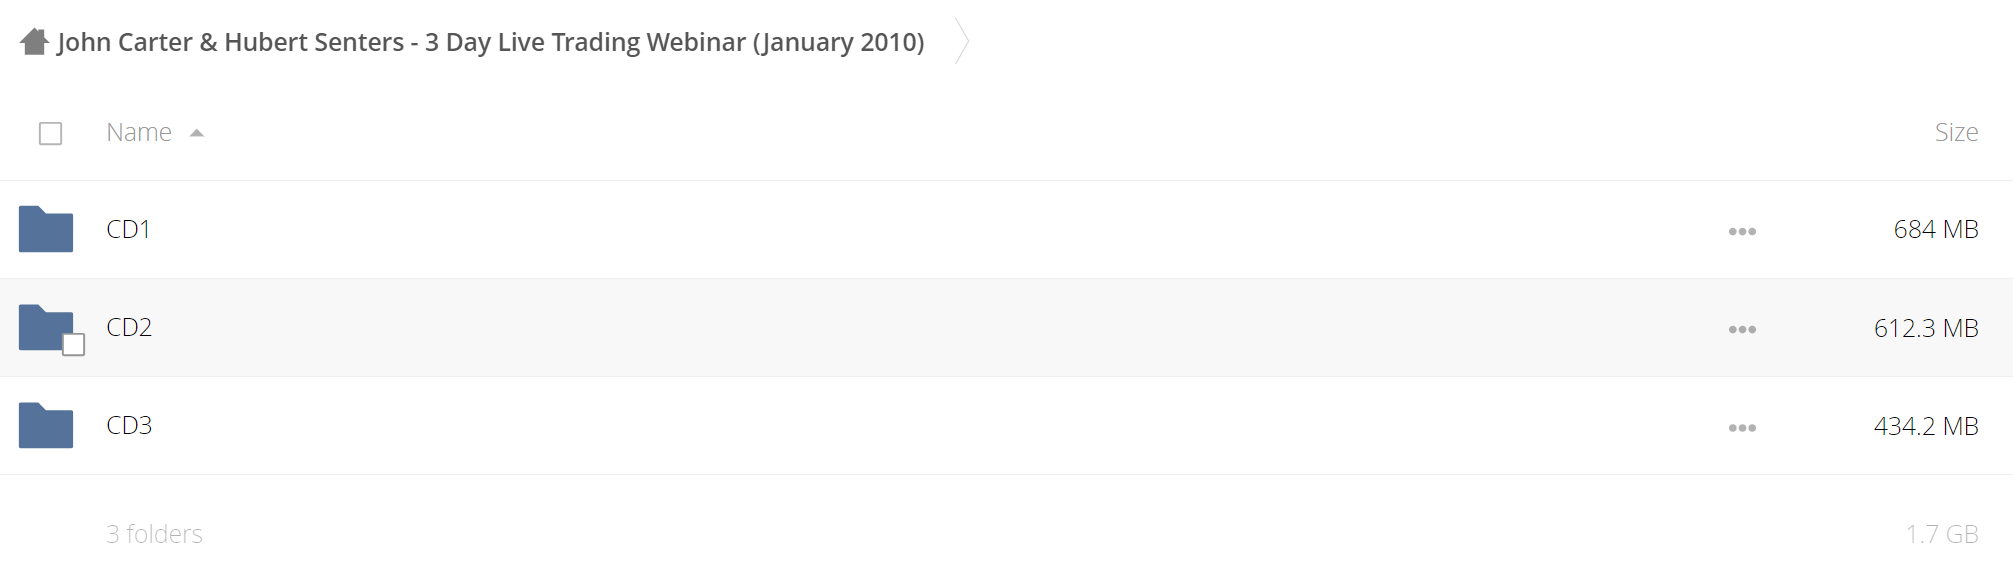This screenshot has width=2013, height=582.
Task: Toggle the select-all checkbox
Action: 50,133
